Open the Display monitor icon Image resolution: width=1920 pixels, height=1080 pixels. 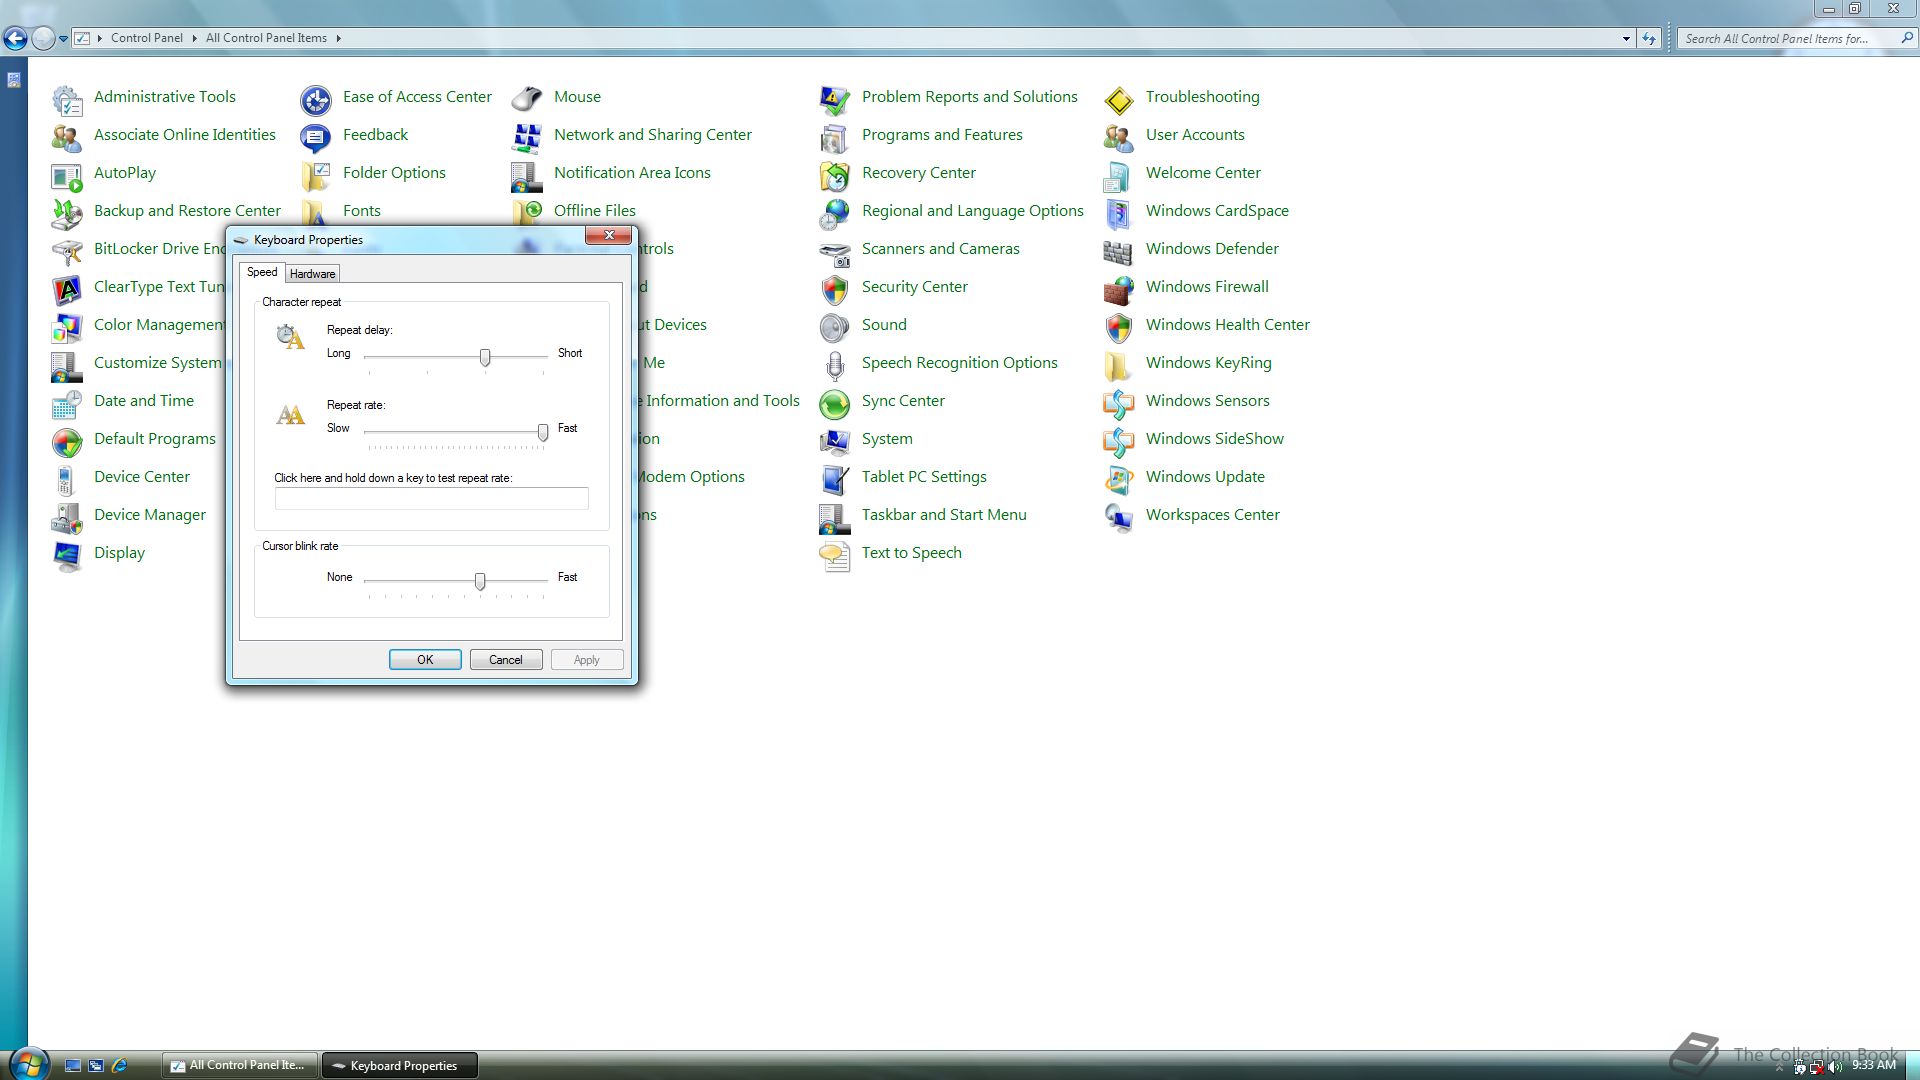(x=67, y=555)
